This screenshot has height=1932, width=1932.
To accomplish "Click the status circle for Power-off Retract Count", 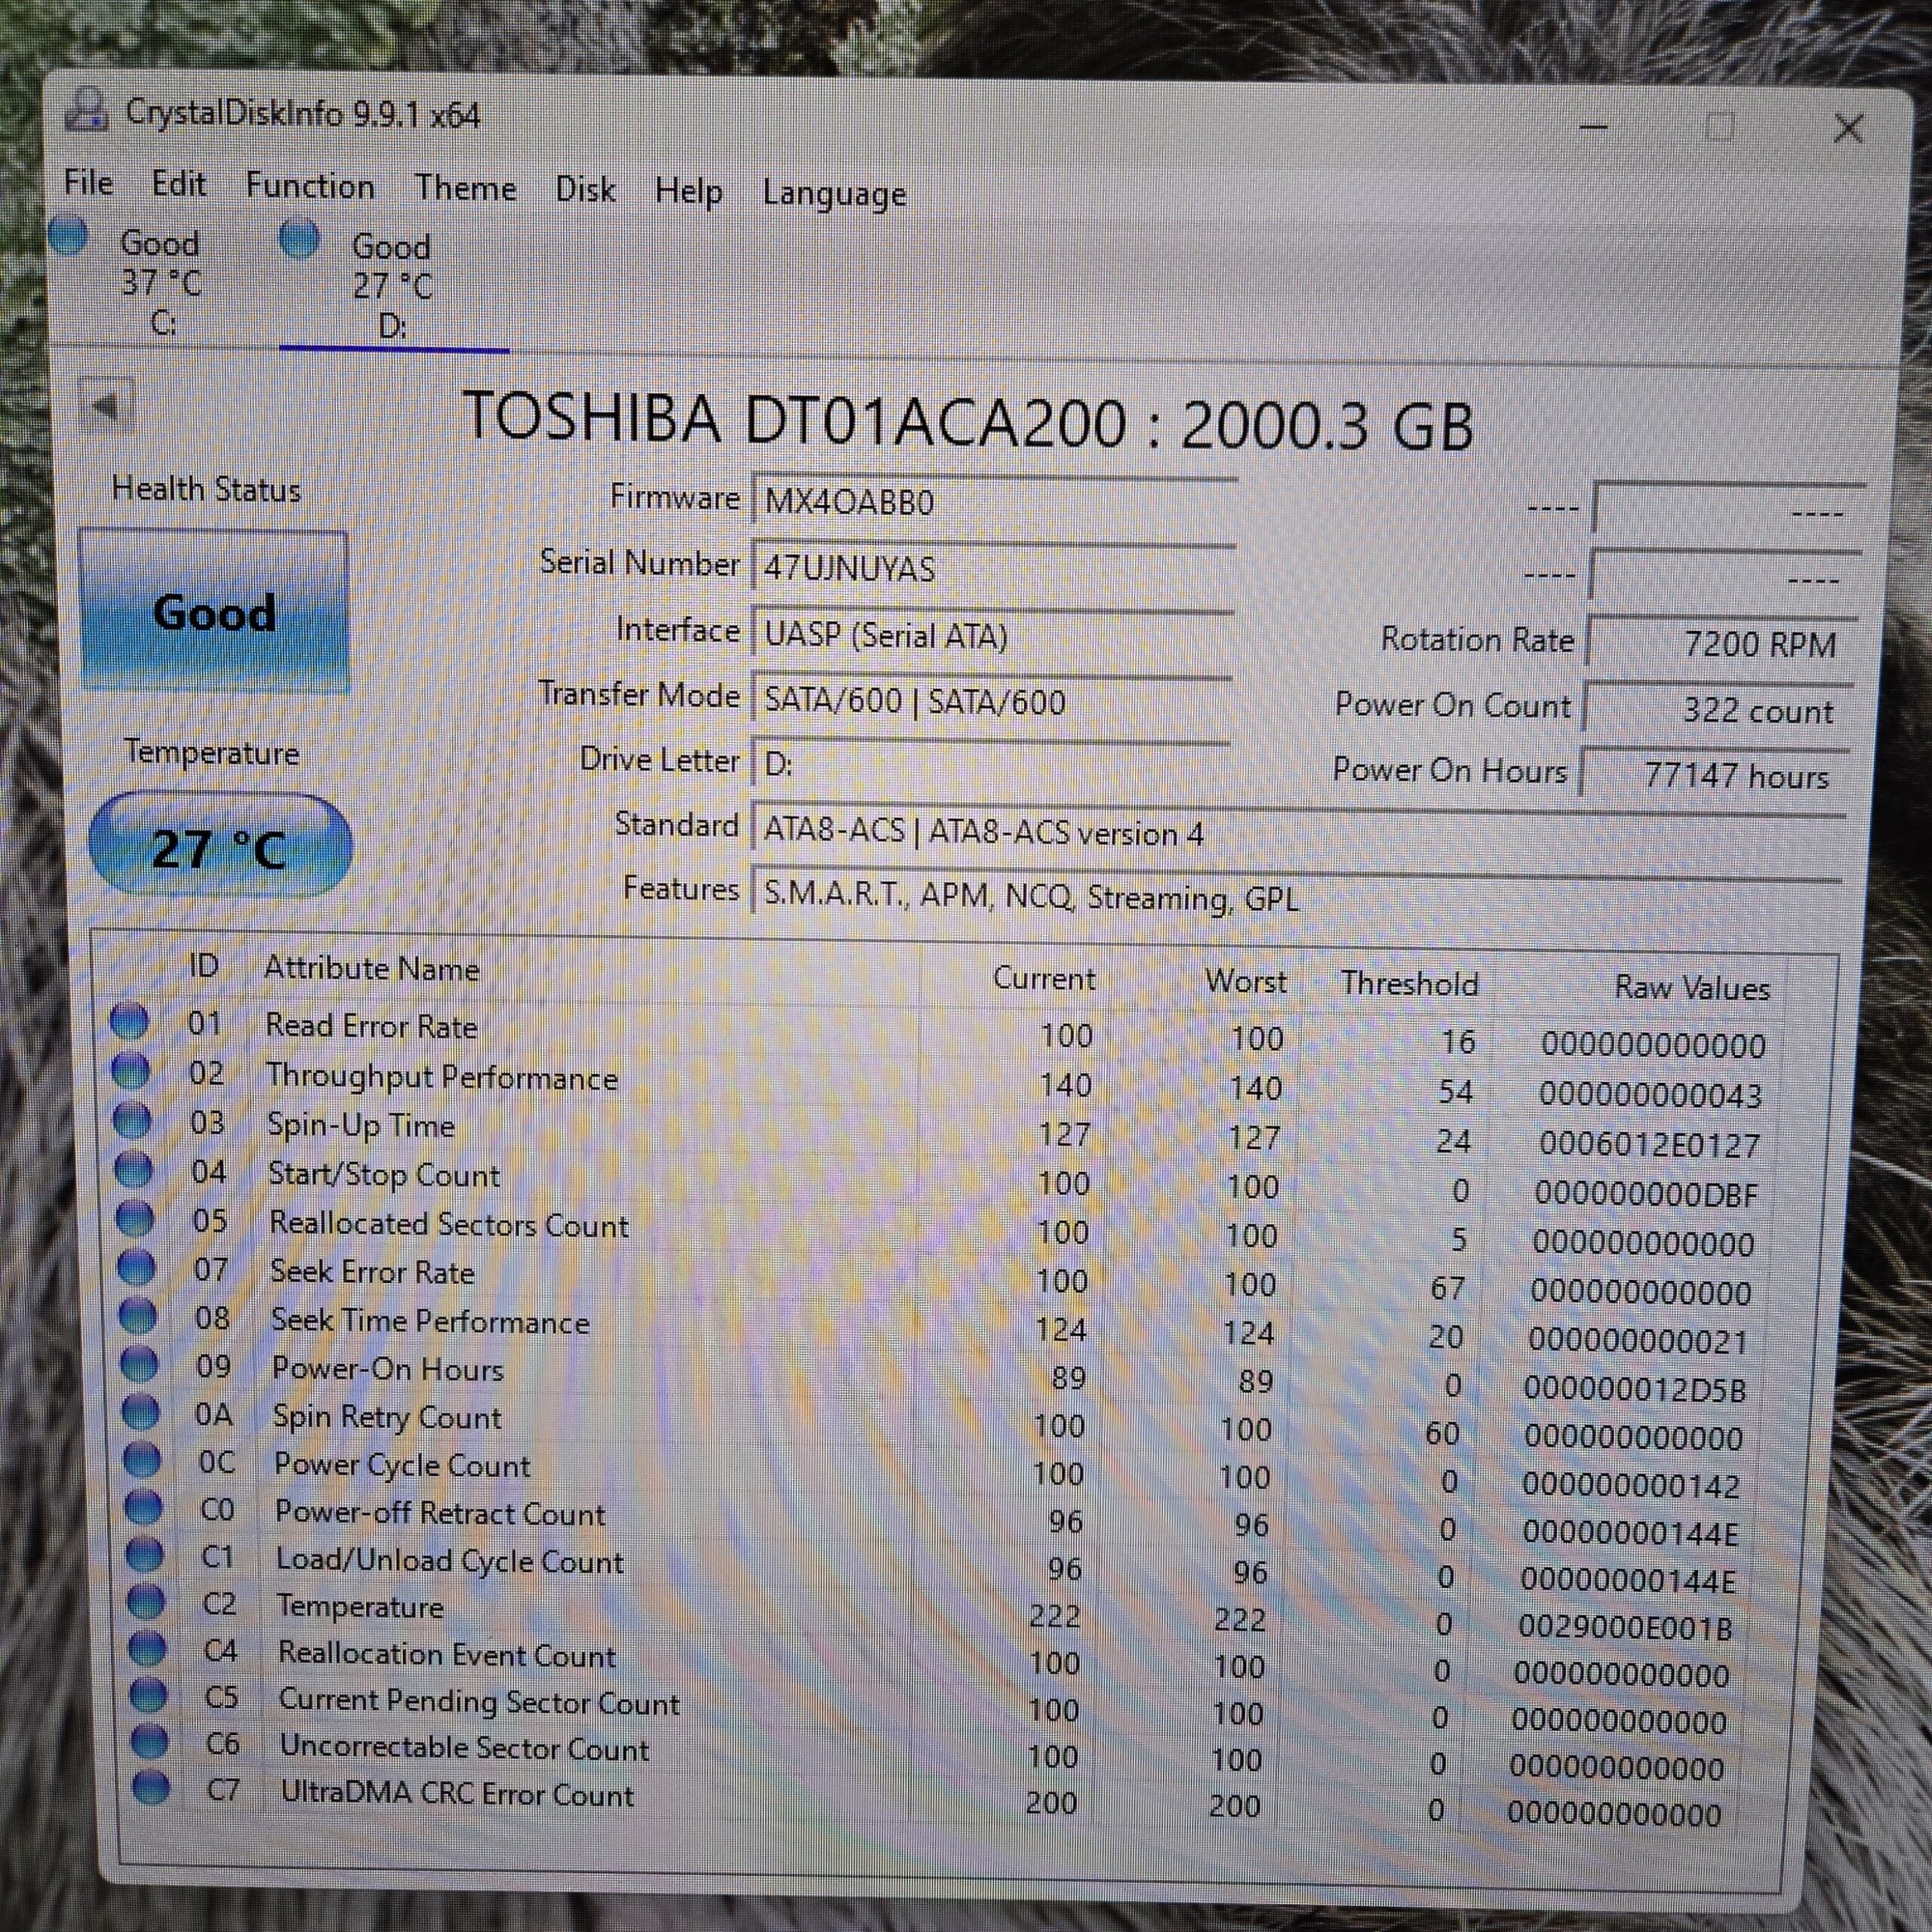I will pyautogui.click(x=143, y=1508).
